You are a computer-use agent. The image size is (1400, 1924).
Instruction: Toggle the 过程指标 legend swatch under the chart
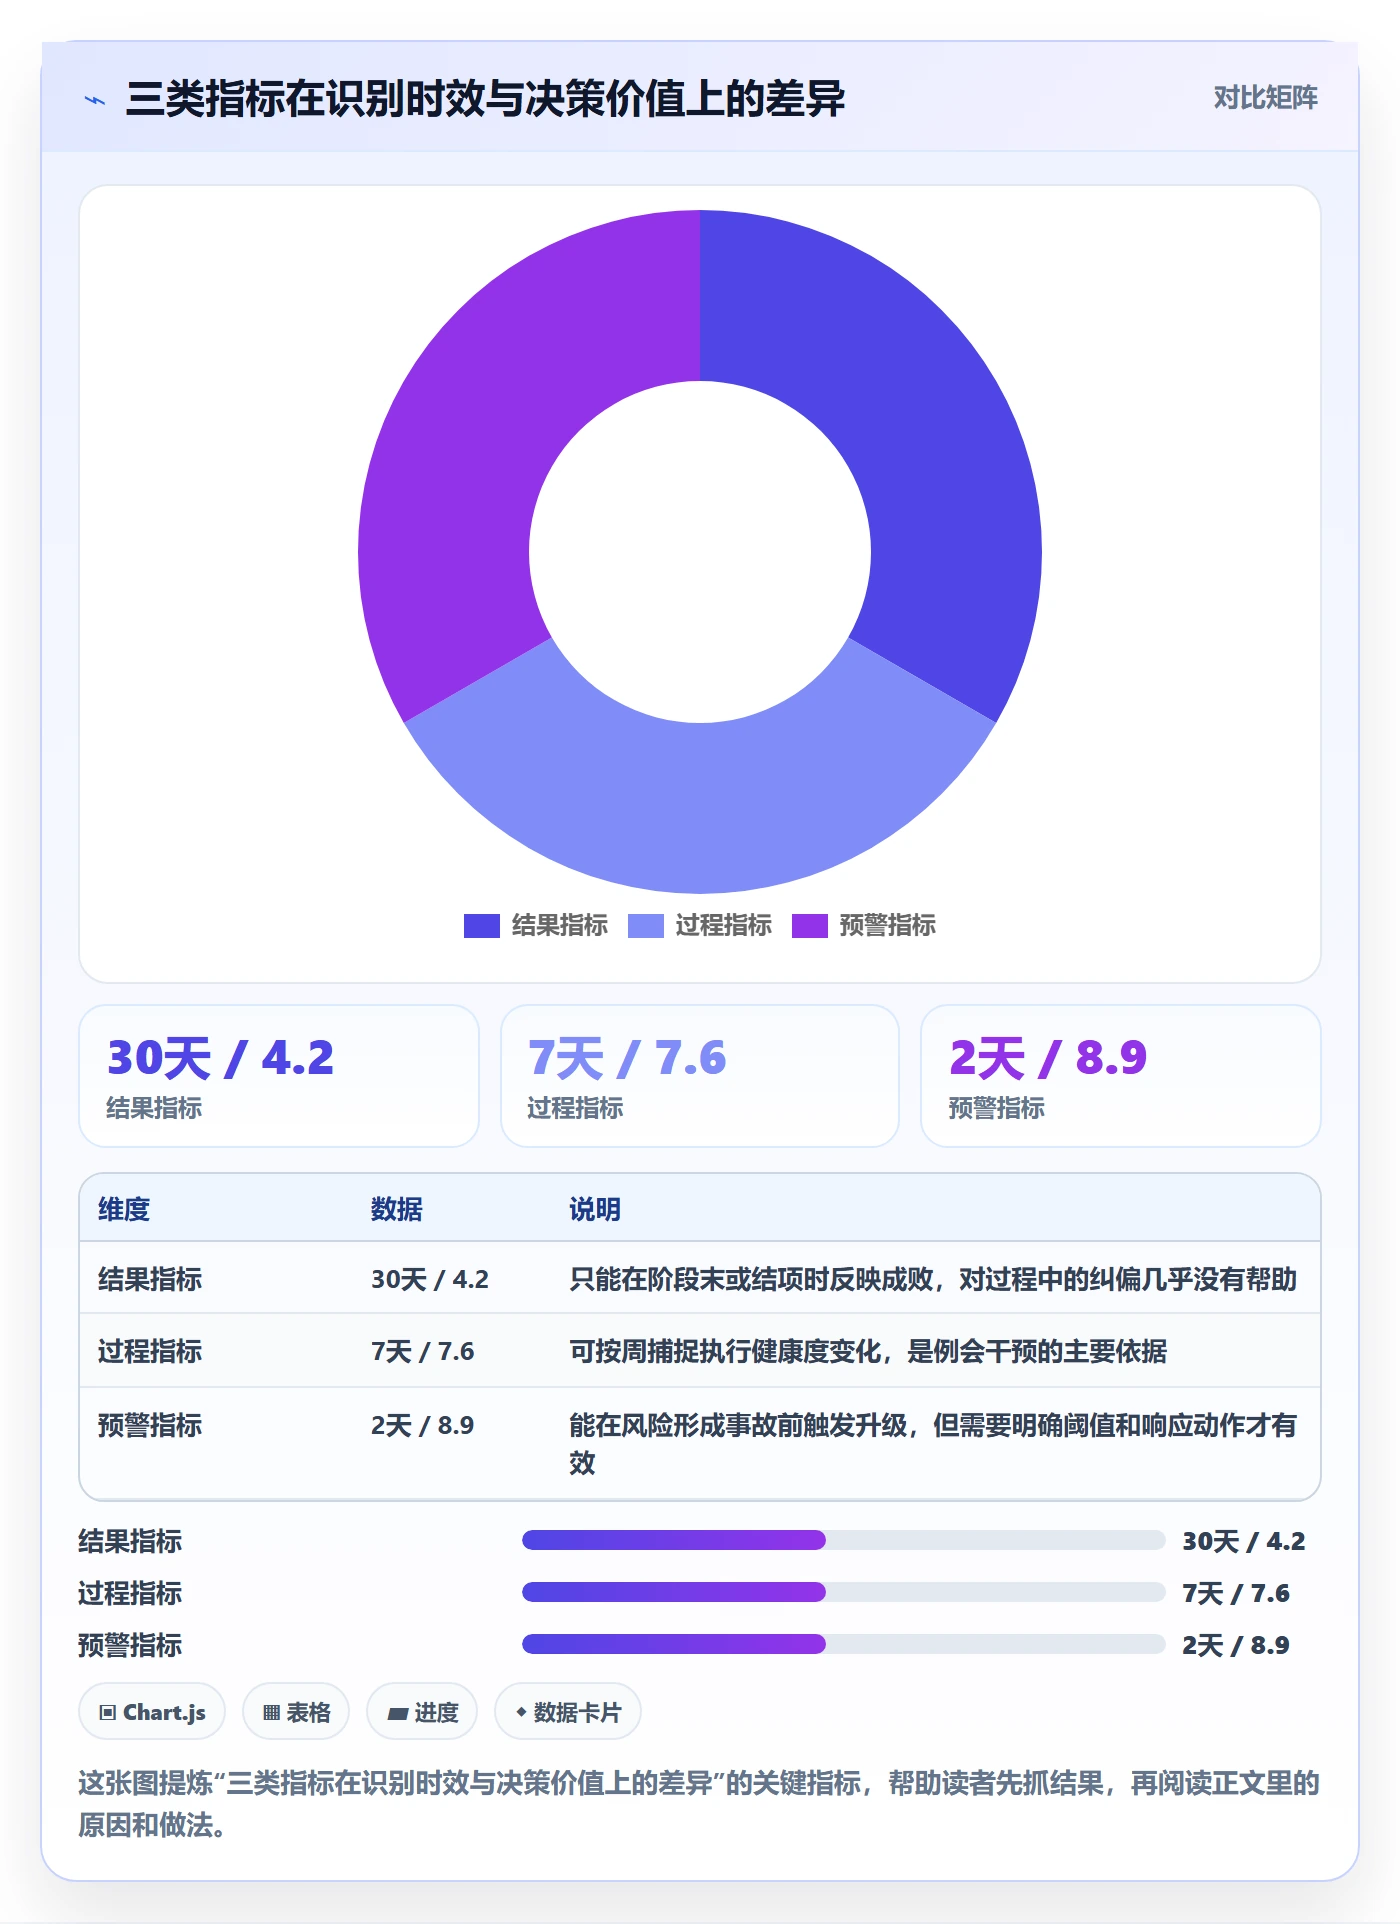click(645, 926)
